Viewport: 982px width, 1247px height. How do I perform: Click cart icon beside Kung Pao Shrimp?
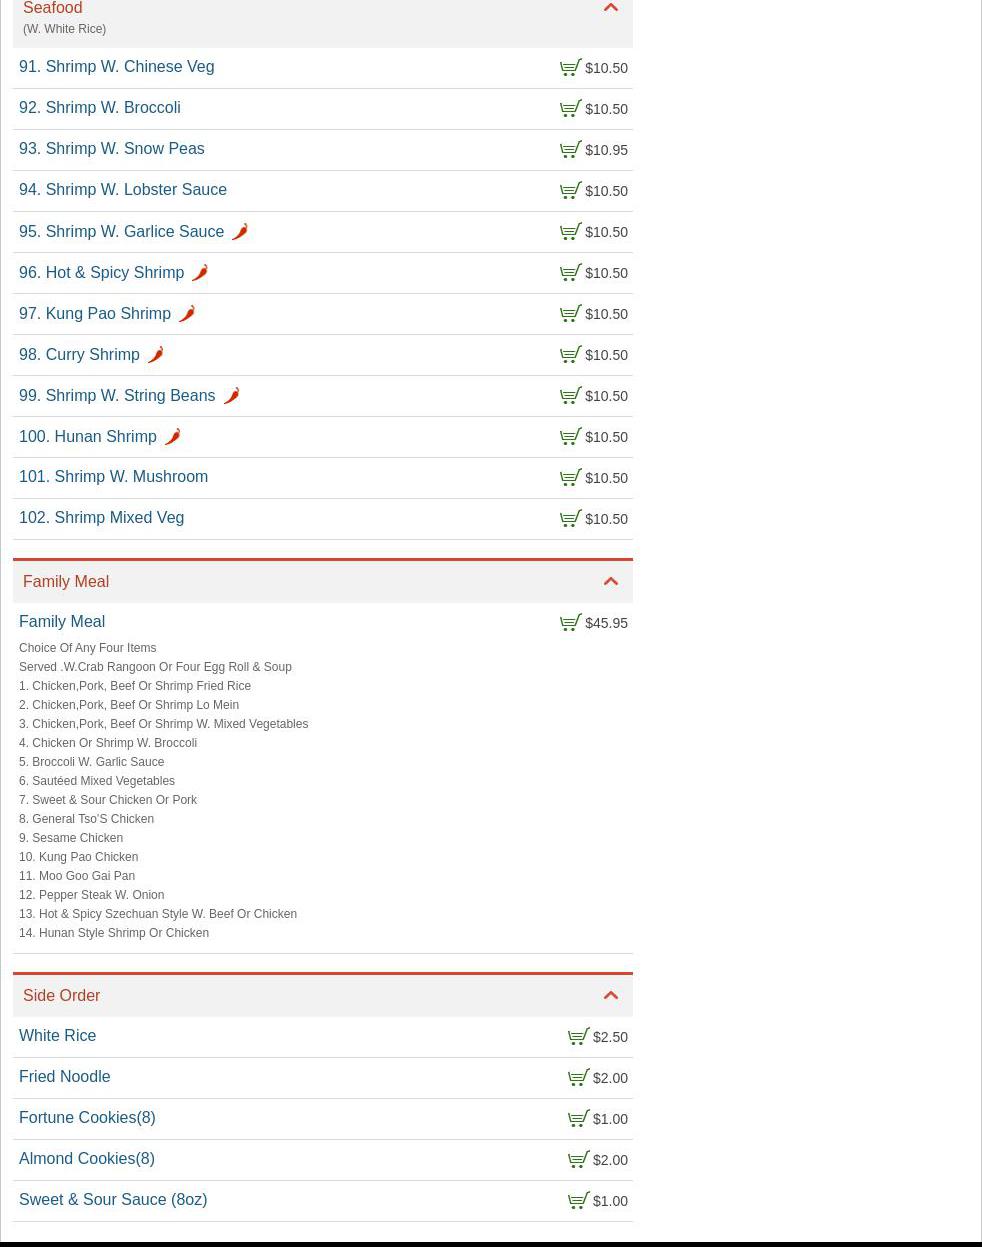tap(570, 314)
